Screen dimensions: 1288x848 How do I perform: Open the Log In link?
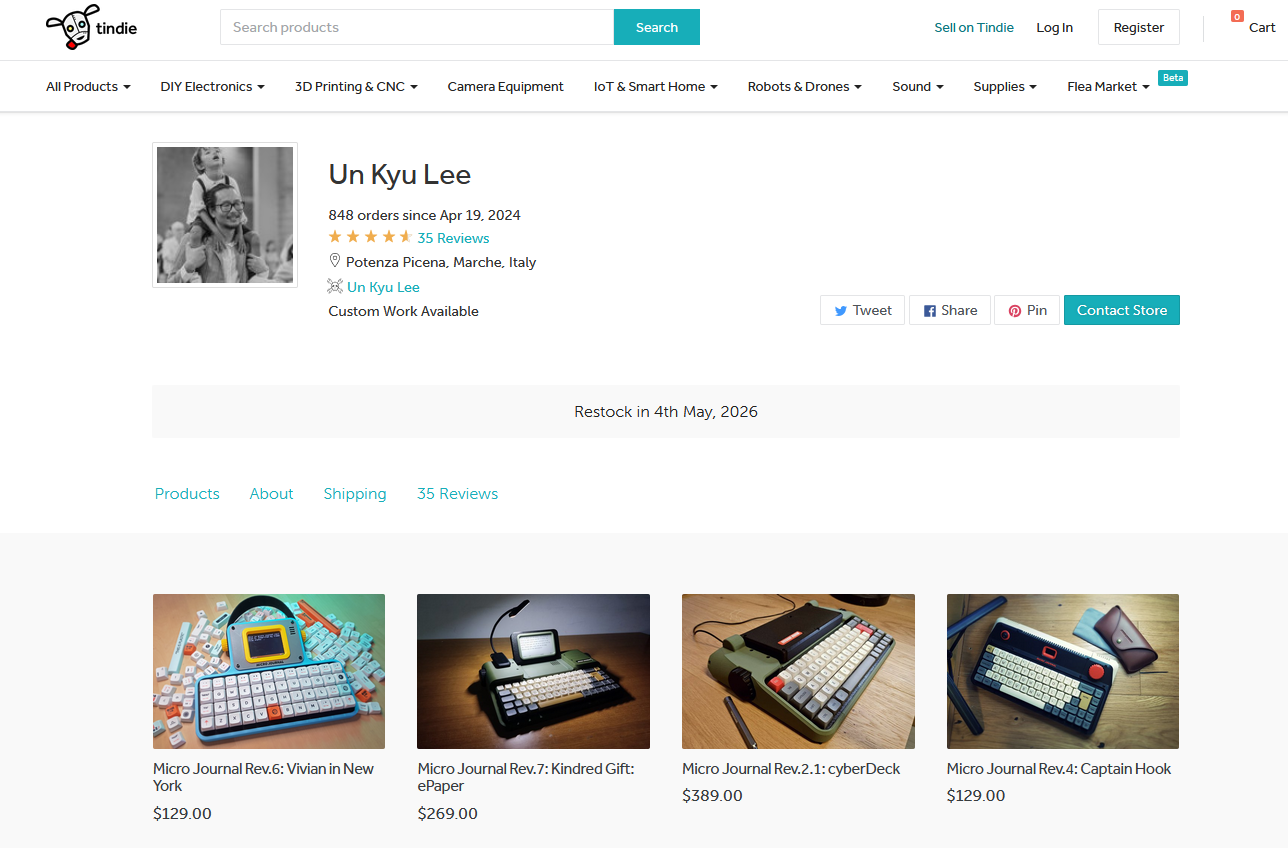click(1054, 28)
